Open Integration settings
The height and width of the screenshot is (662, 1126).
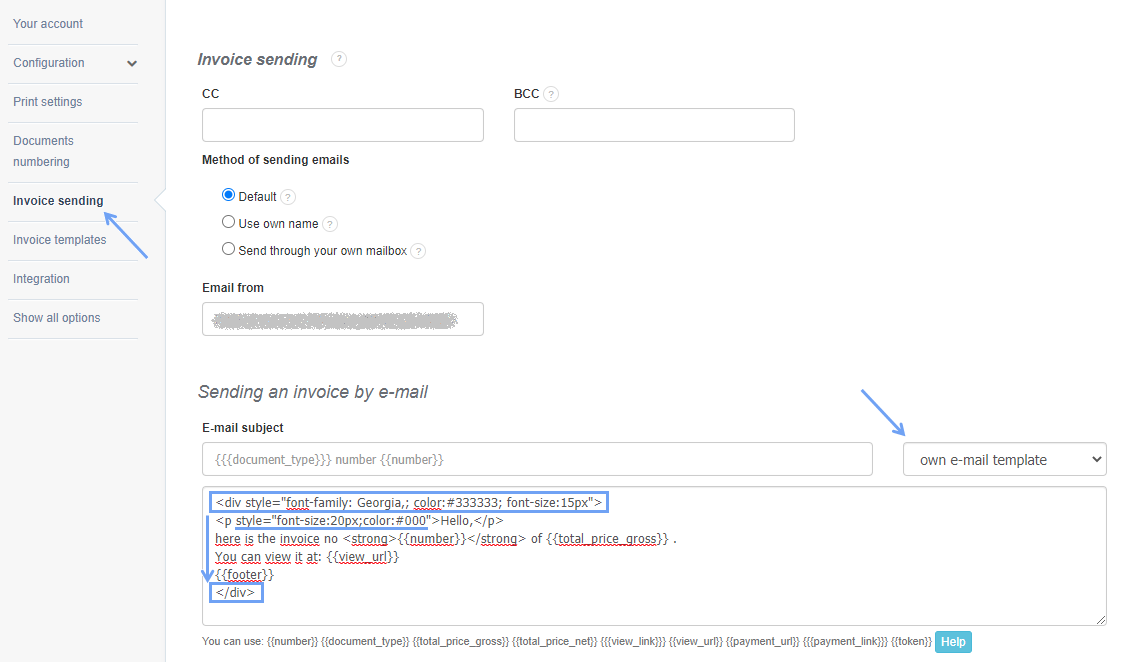(x=41, y=278)
